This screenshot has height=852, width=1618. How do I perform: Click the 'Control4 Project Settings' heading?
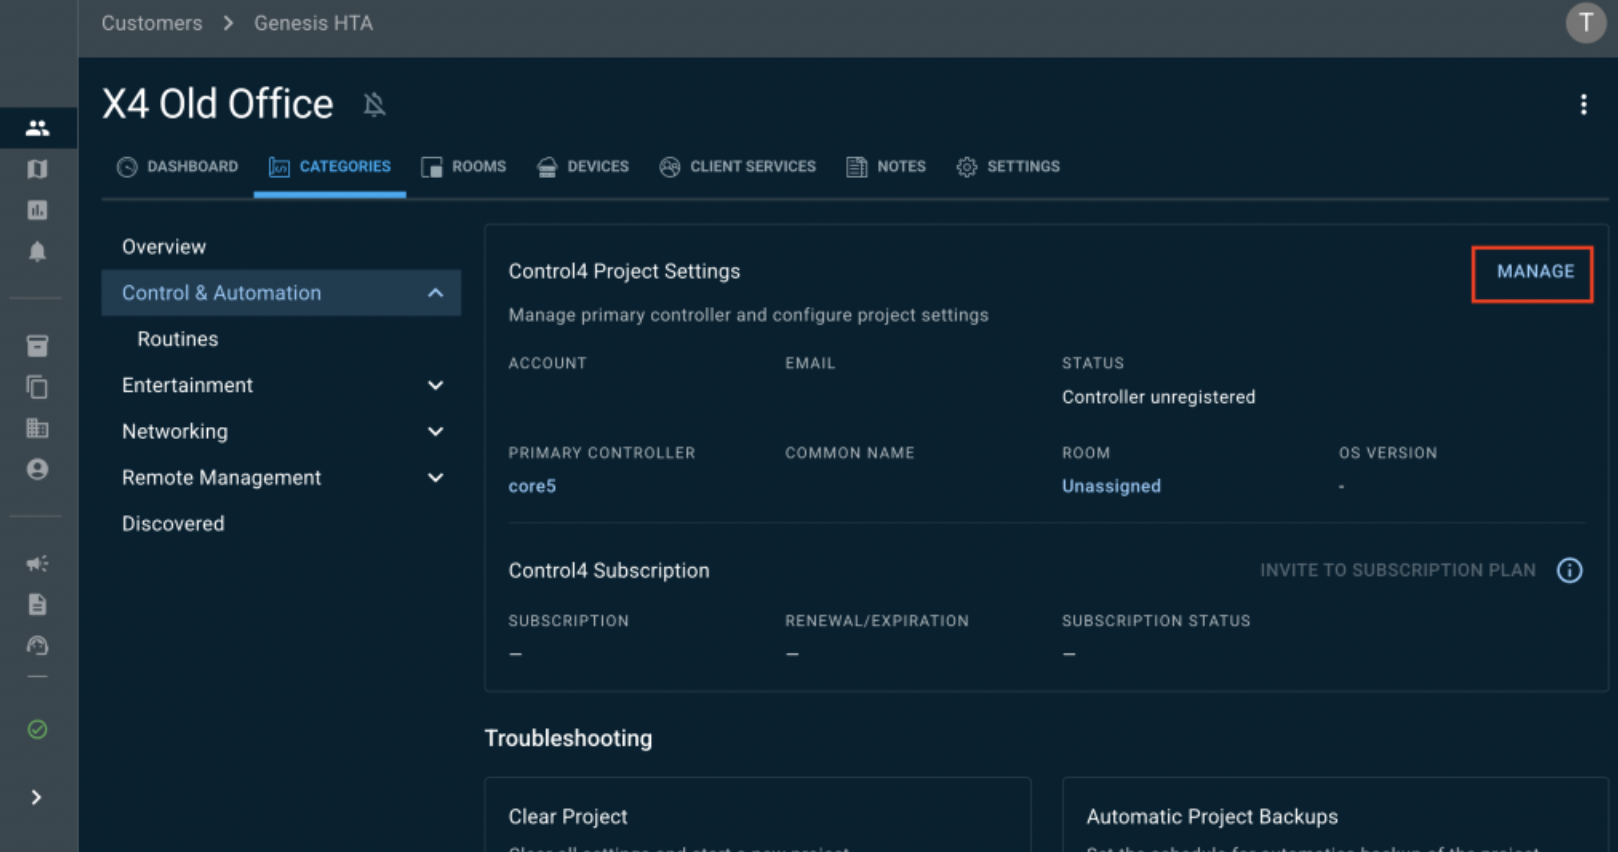click(624, 271)
